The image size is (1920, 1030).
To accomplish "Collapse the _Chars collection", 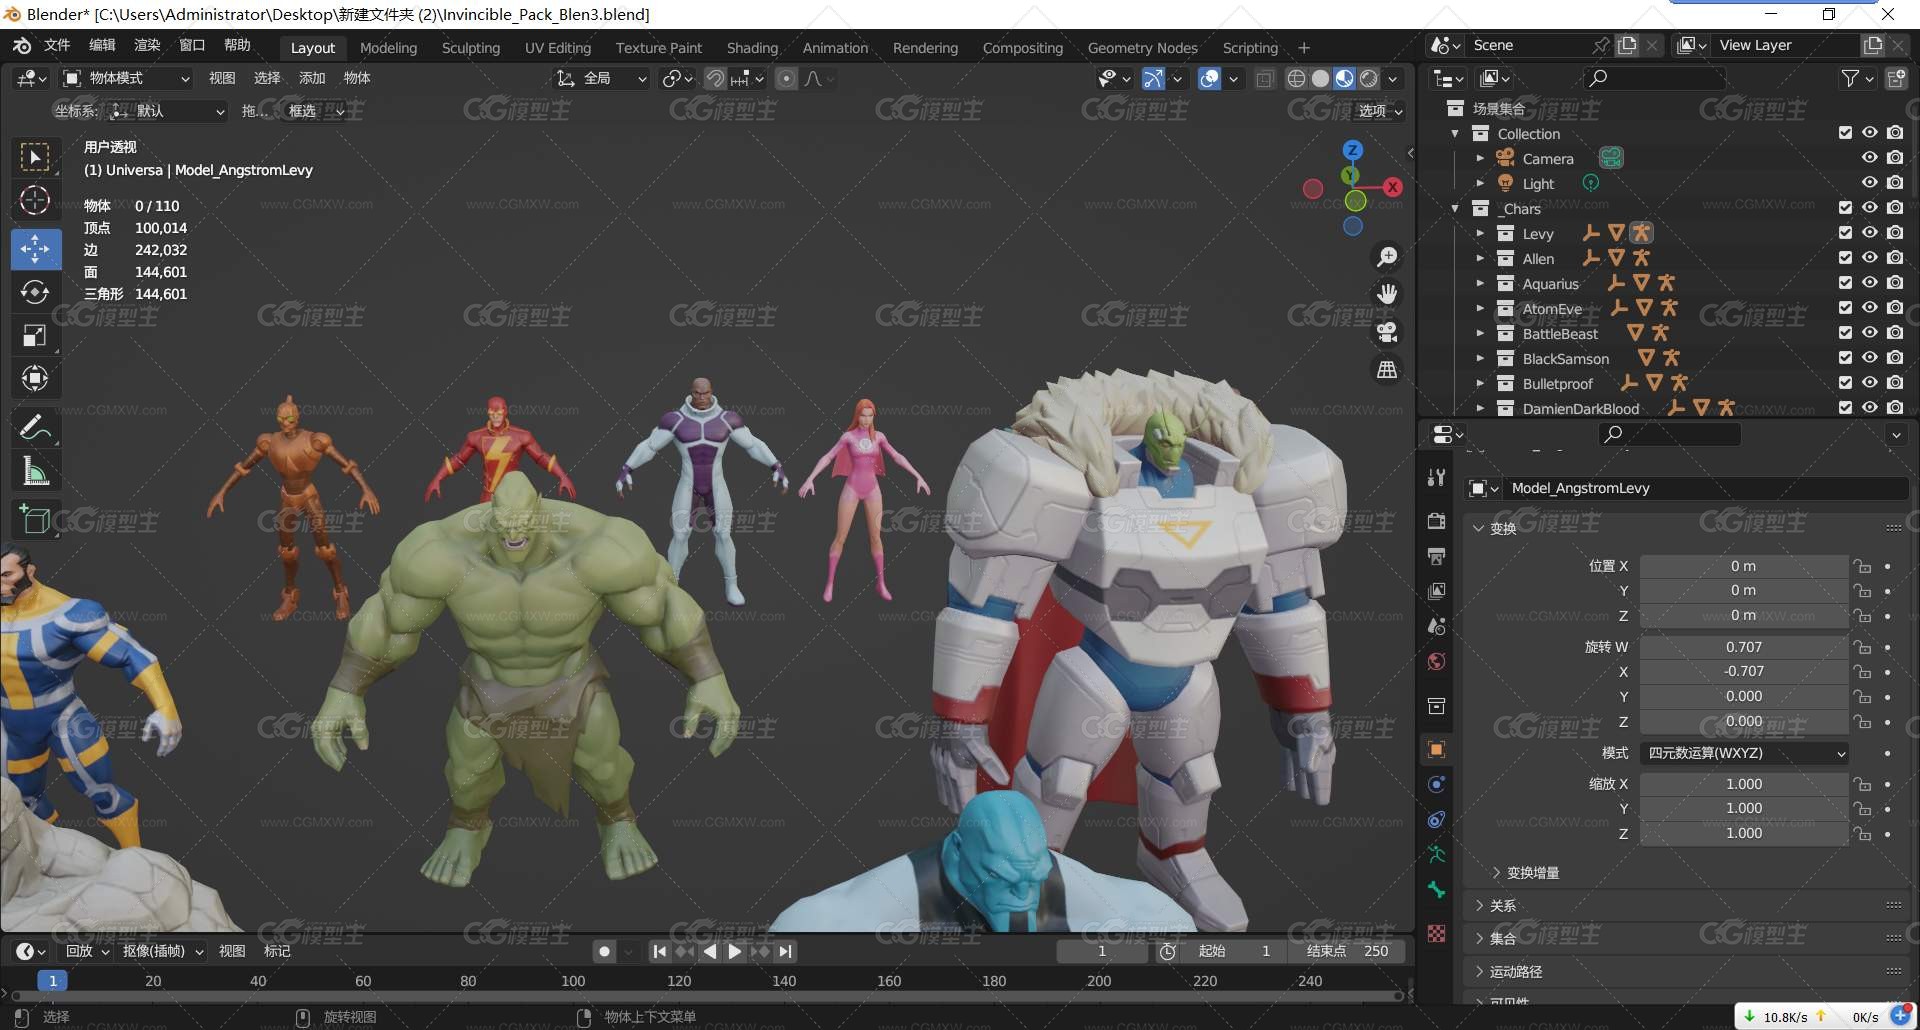I will pos(1455,208).
